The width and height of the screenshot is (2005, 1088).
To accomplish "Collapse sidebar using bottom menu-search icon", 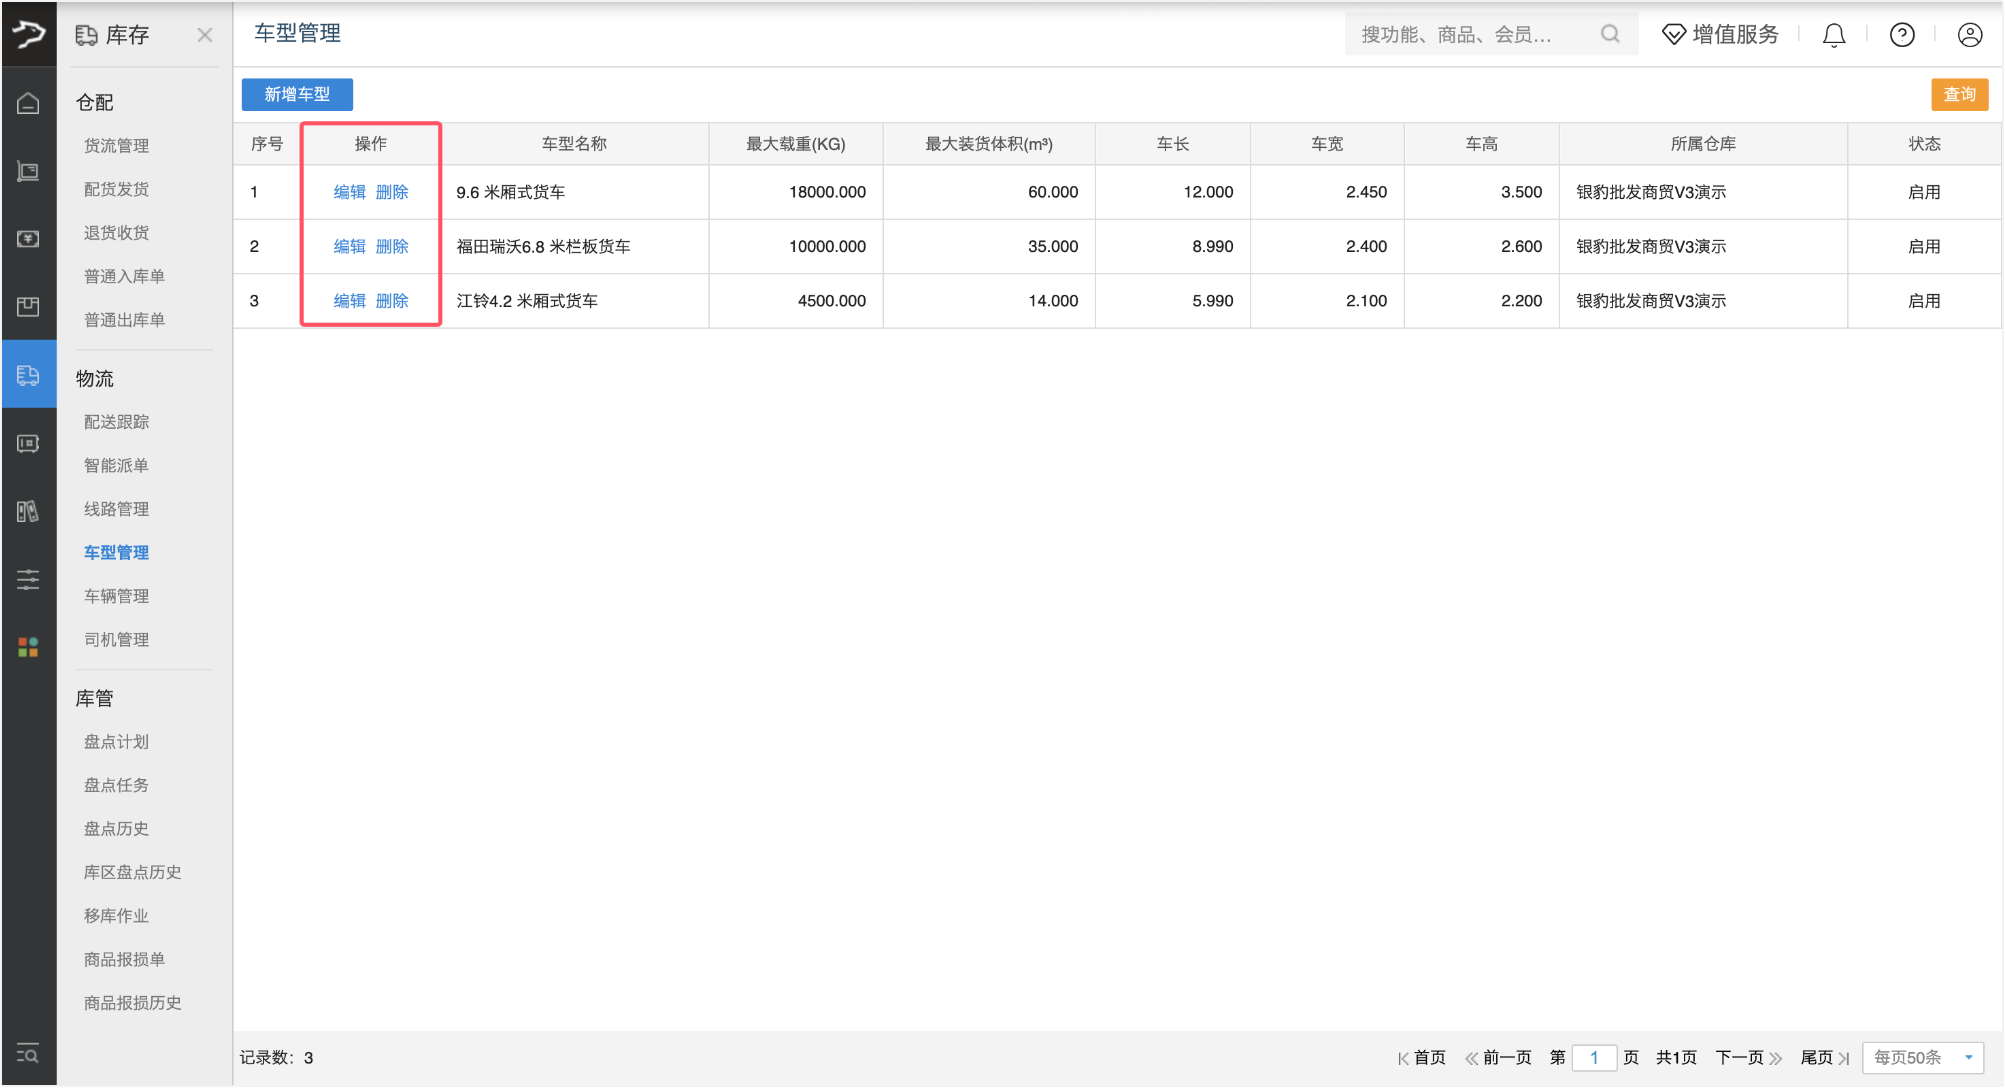I will pyautogui.click(x=28, y=1054).
